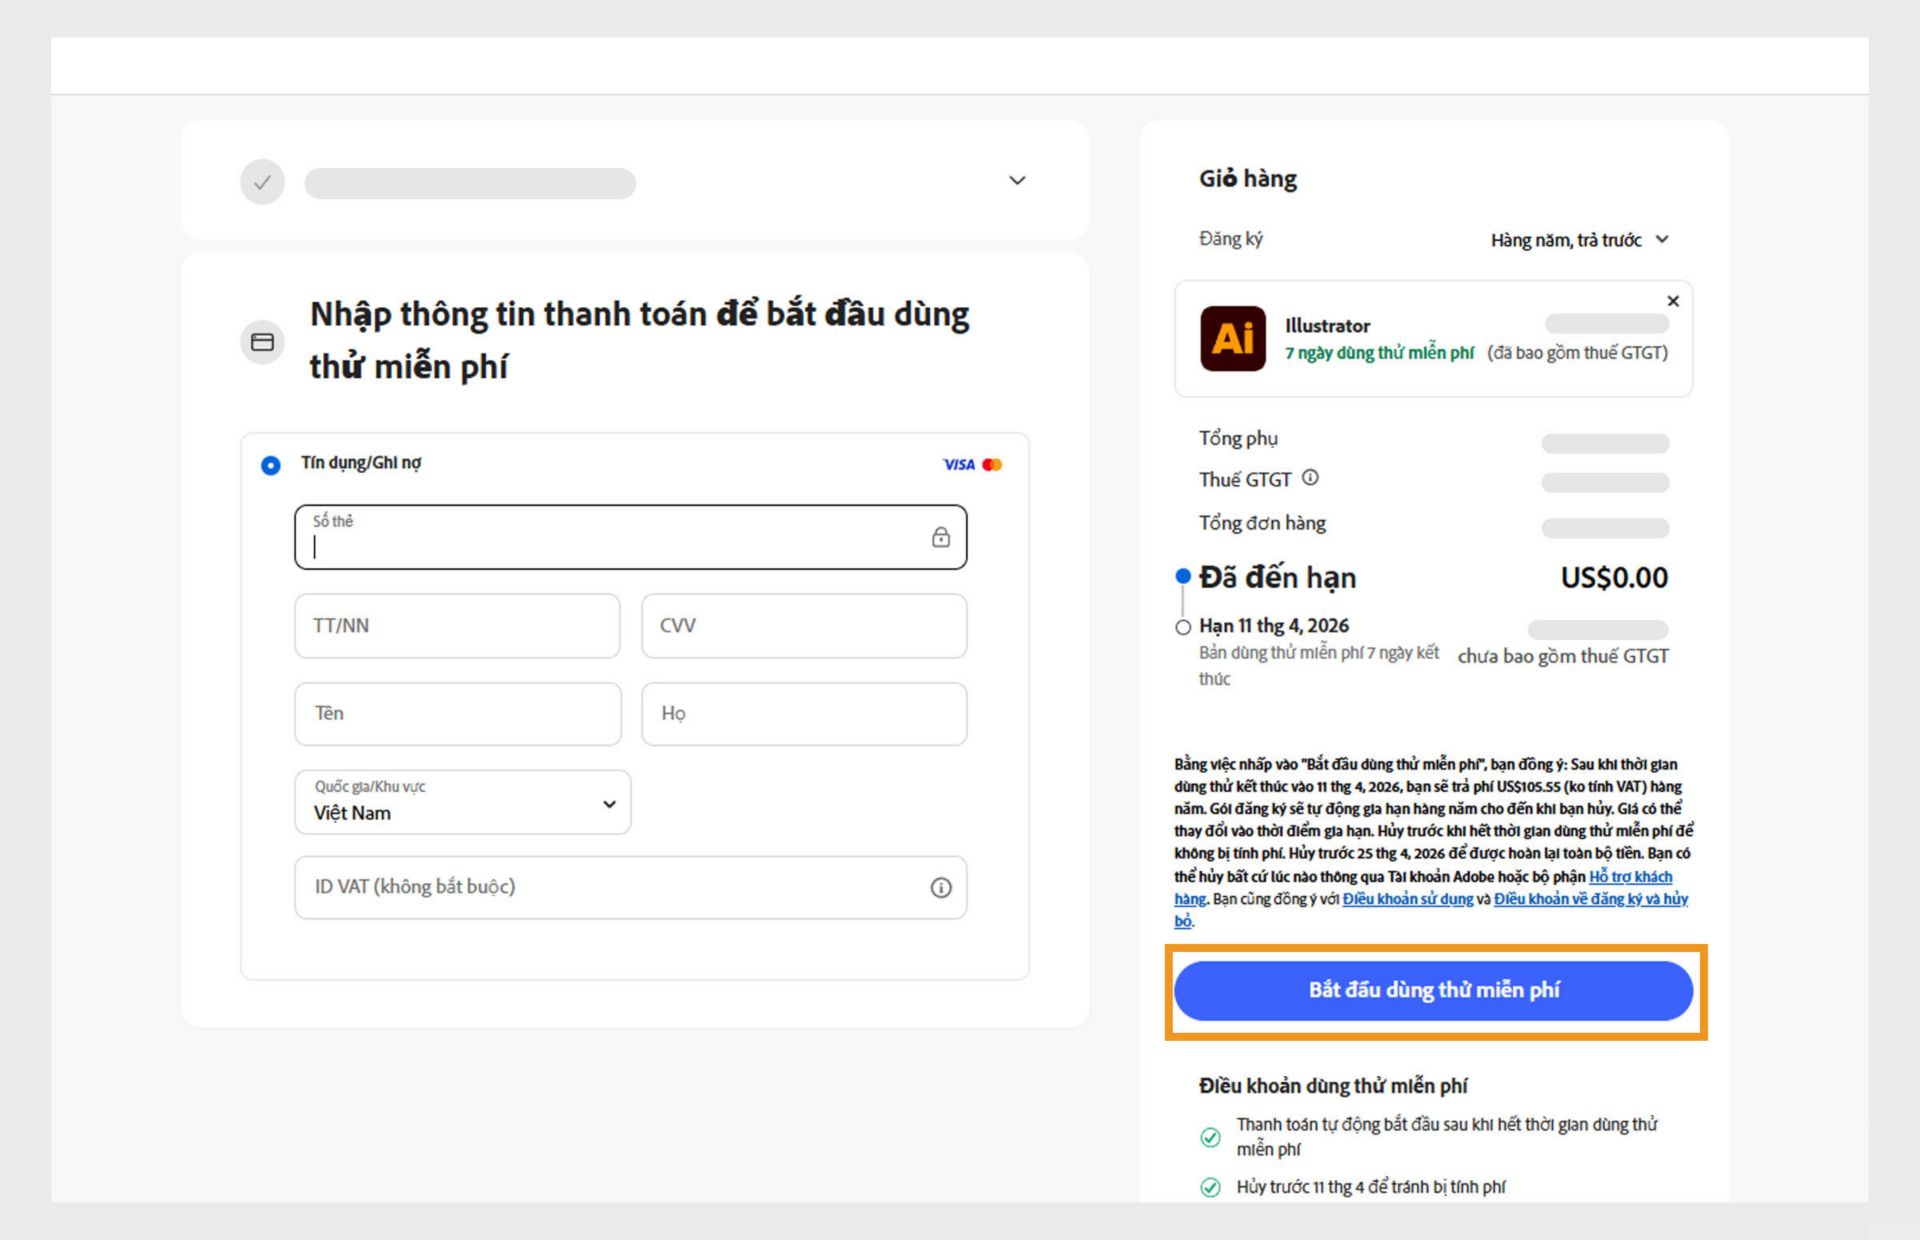
Task: Remove Illustrator from cart with X icon
Action: click(1673, 301)
